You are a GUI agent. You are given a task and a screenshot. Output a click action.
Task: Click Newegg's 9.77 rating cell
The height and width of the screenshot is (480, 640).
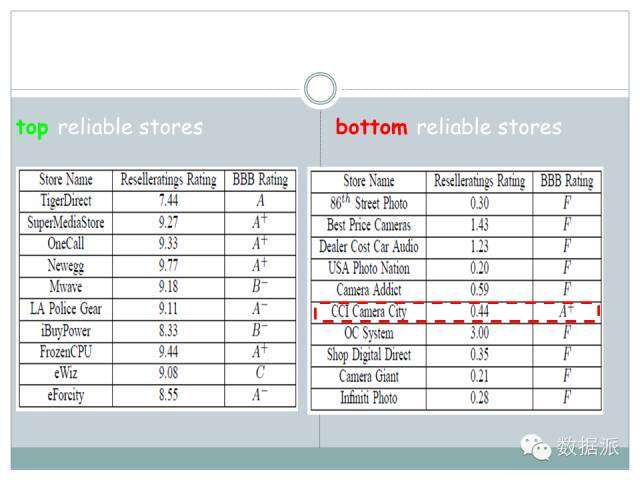tap(168, 265)
